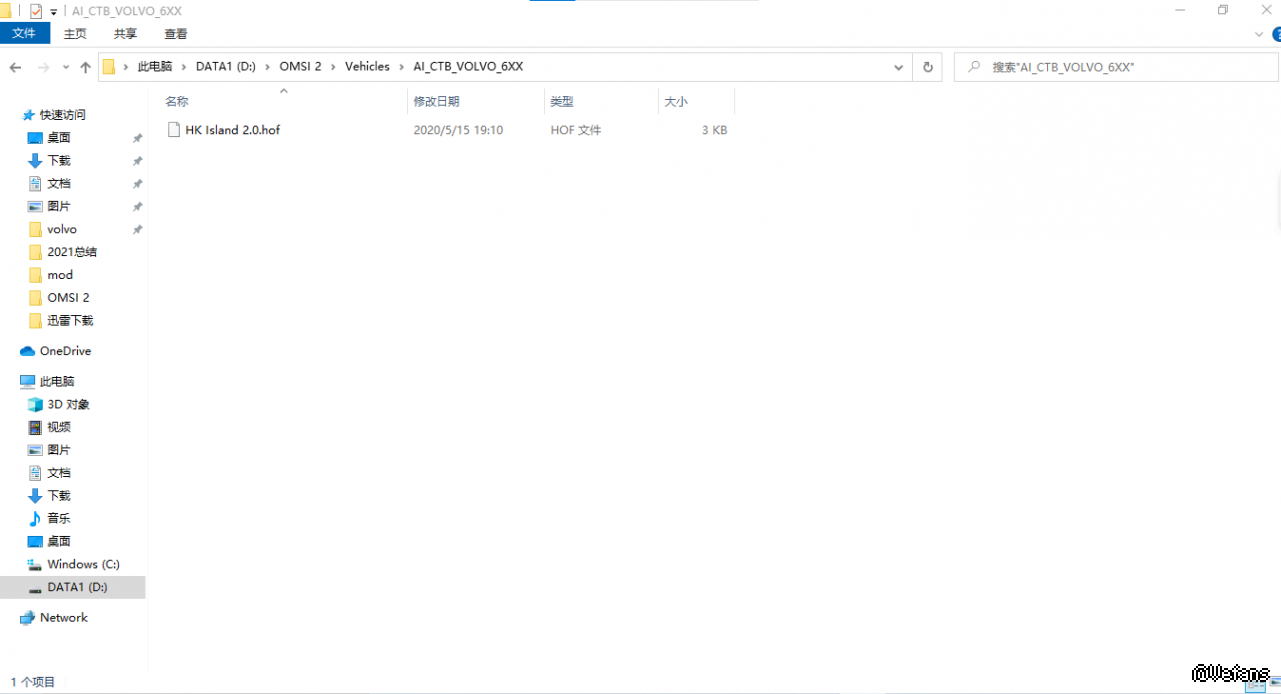The image size is (1281, 694).
Task: Click the Refresh button beside address bar
Action: tap(928, 67)
